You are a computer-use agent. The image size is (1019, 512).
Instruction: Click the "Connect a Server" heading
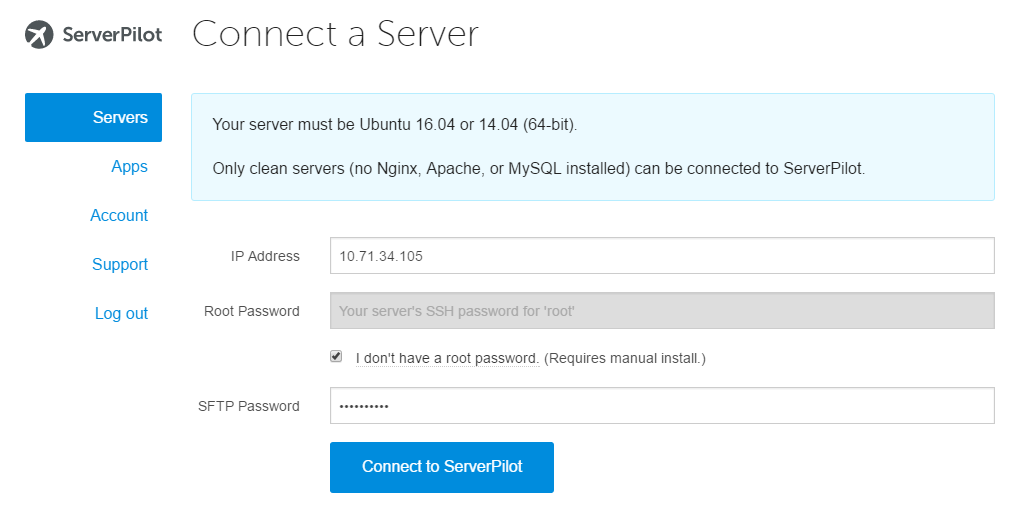(335, 34)
